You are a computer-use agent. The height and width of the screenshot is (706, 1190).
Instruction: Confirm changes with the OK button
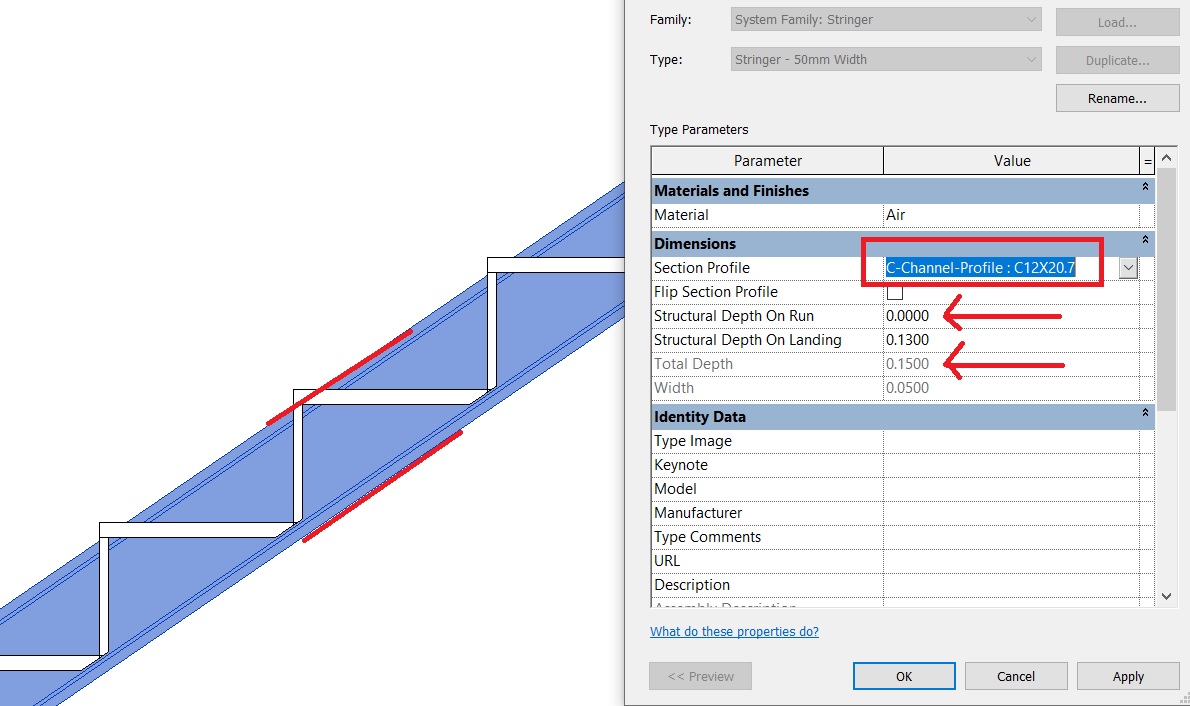tap(903, 676)
